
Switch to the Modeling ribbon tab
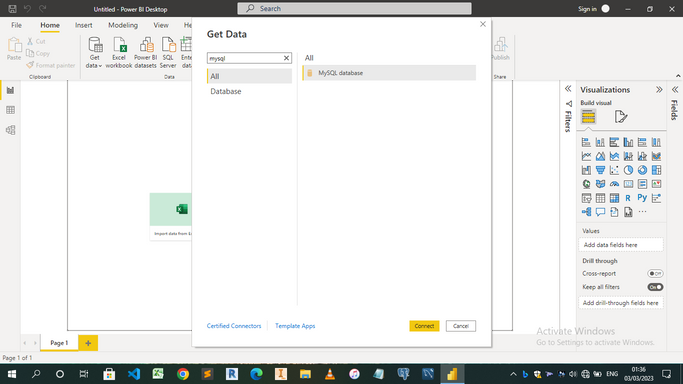(x=123, y=25)
